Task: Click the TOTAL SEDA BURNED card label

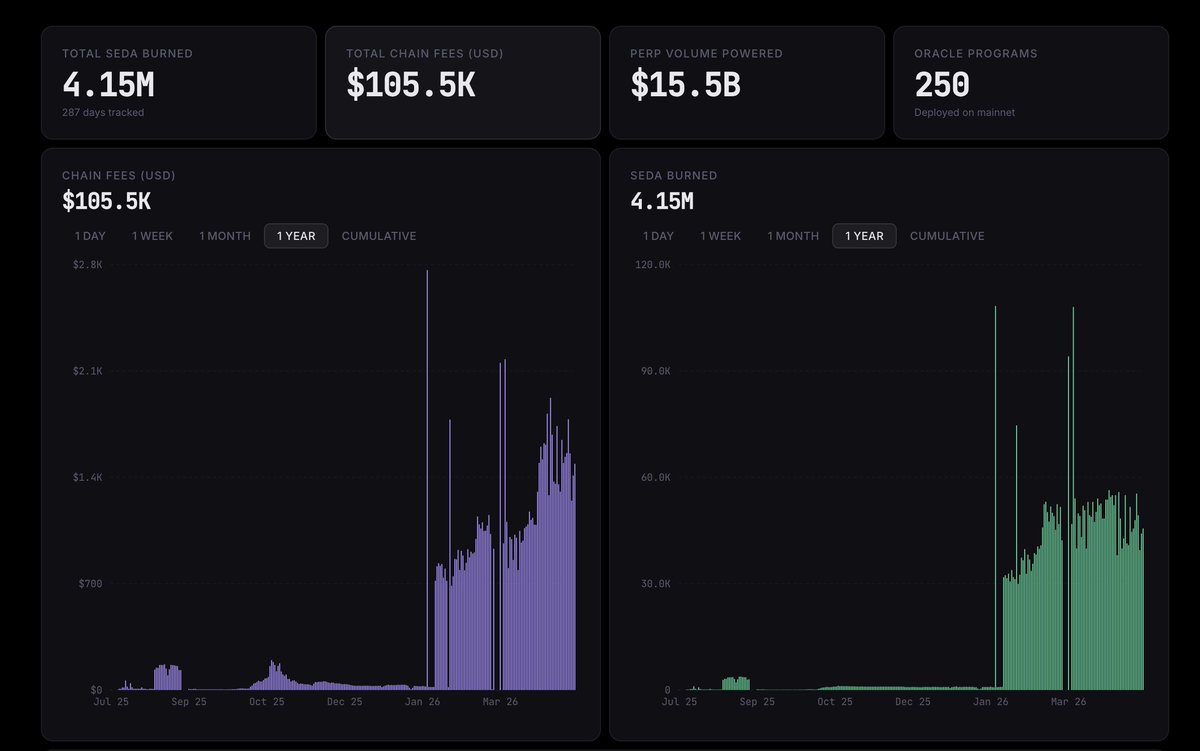Action: 127,54
